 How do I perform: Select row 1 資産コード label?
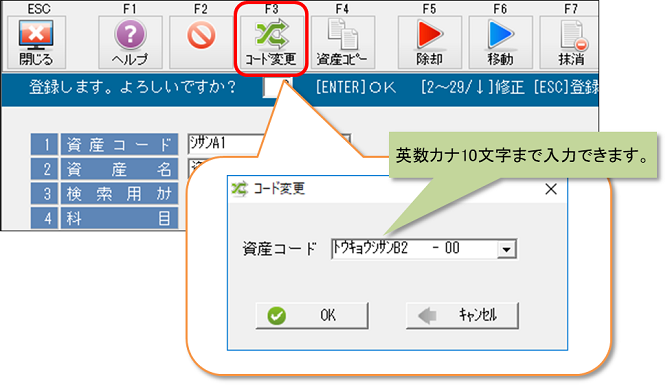pyautogui.click(x=119, y=144)
